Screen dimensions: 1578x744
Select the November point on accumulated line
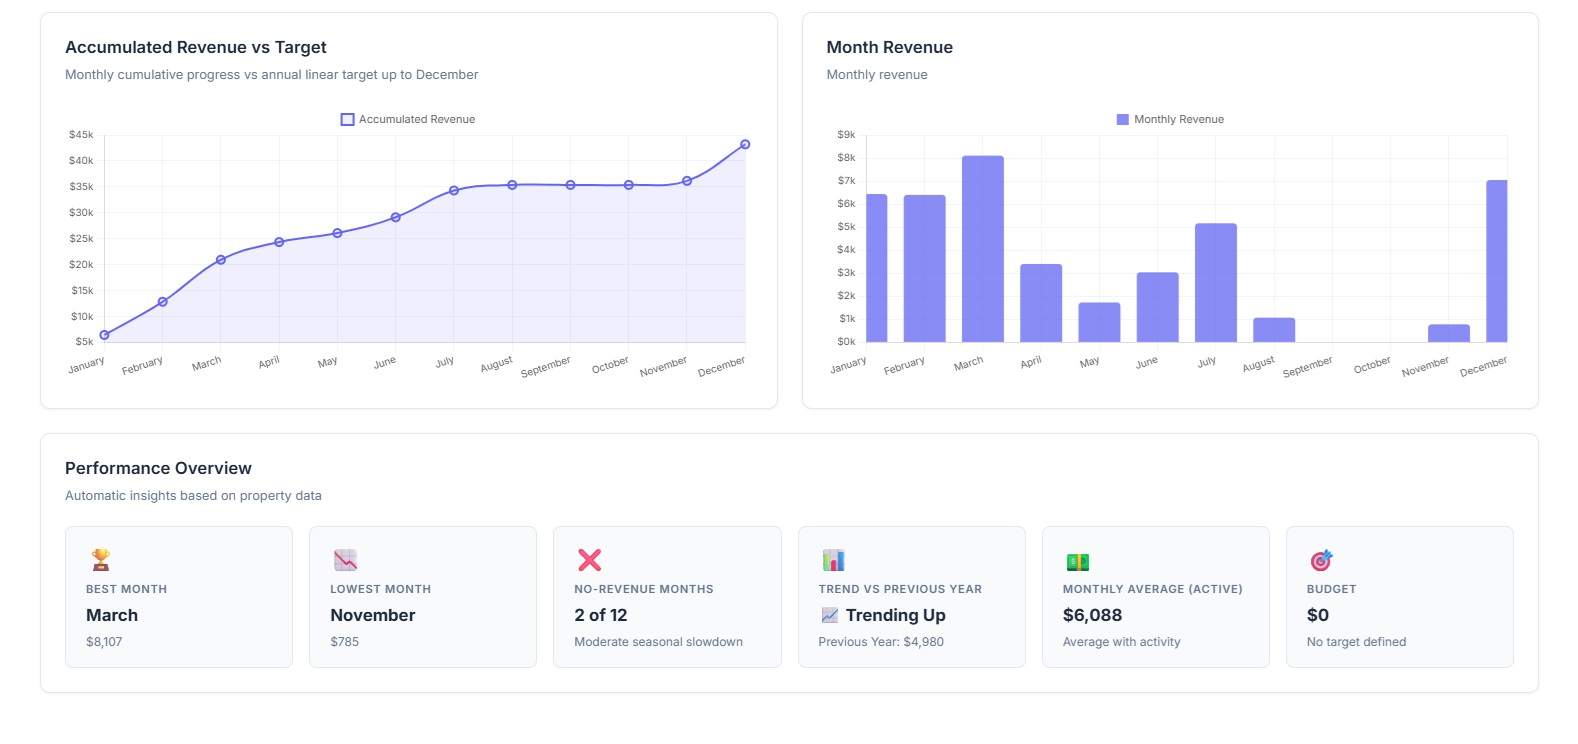(x=687, y=181)
